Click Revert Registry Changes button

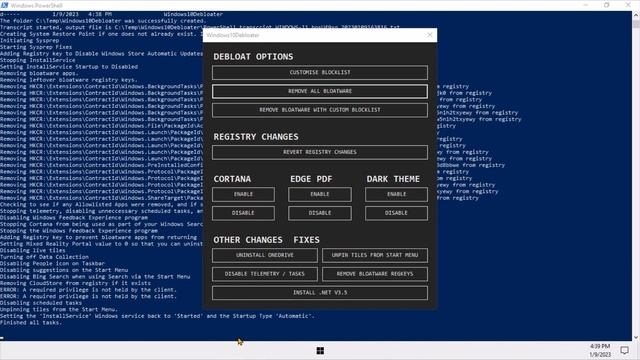(320, 152)
